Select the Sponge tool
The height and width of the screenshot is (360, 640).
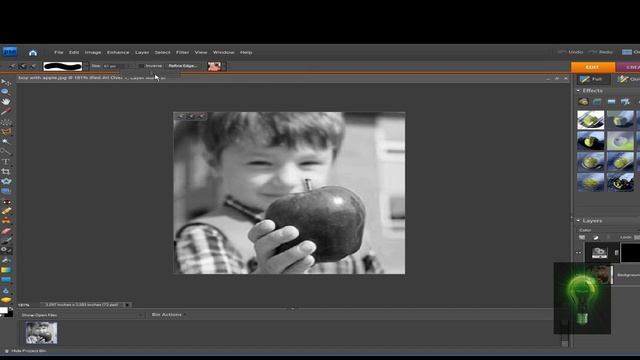(x=6, y=300)
